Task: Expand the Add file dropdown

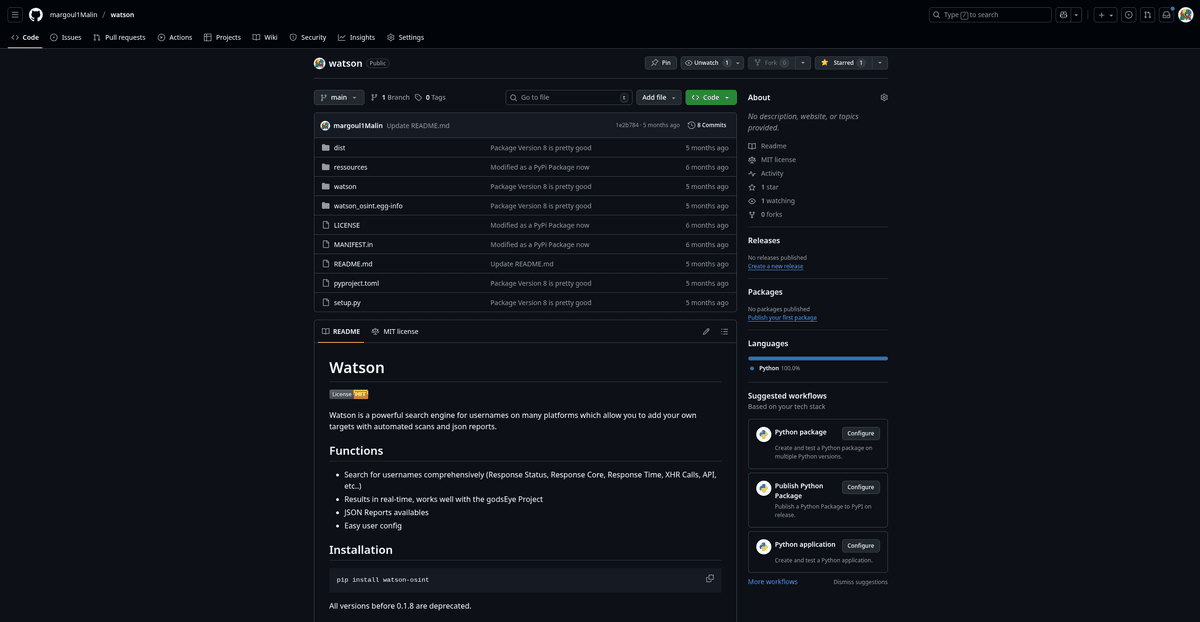Action: (659, 98)
